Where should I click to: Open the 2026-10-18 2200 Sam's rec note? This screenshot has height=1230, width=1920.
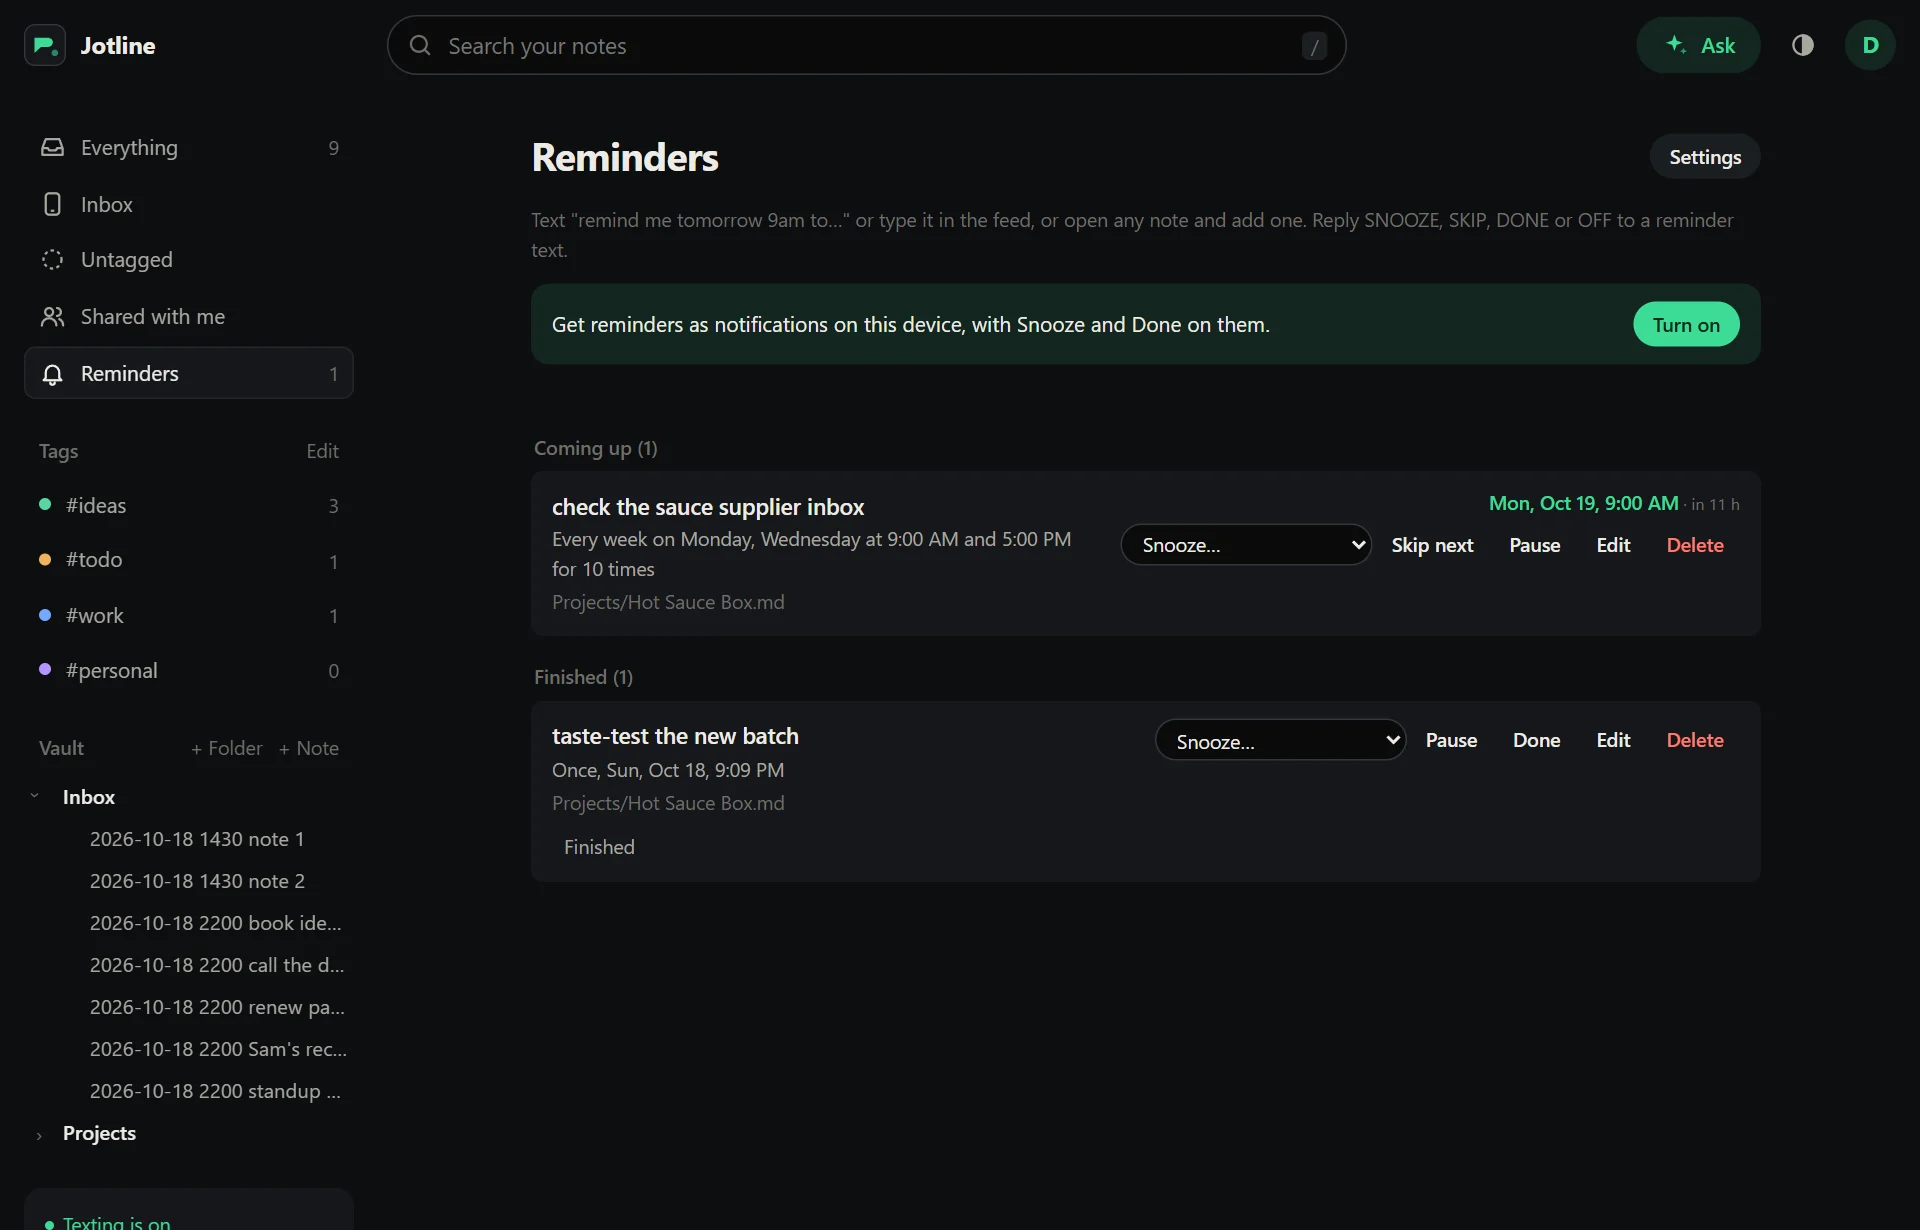tap(218, 1049)
